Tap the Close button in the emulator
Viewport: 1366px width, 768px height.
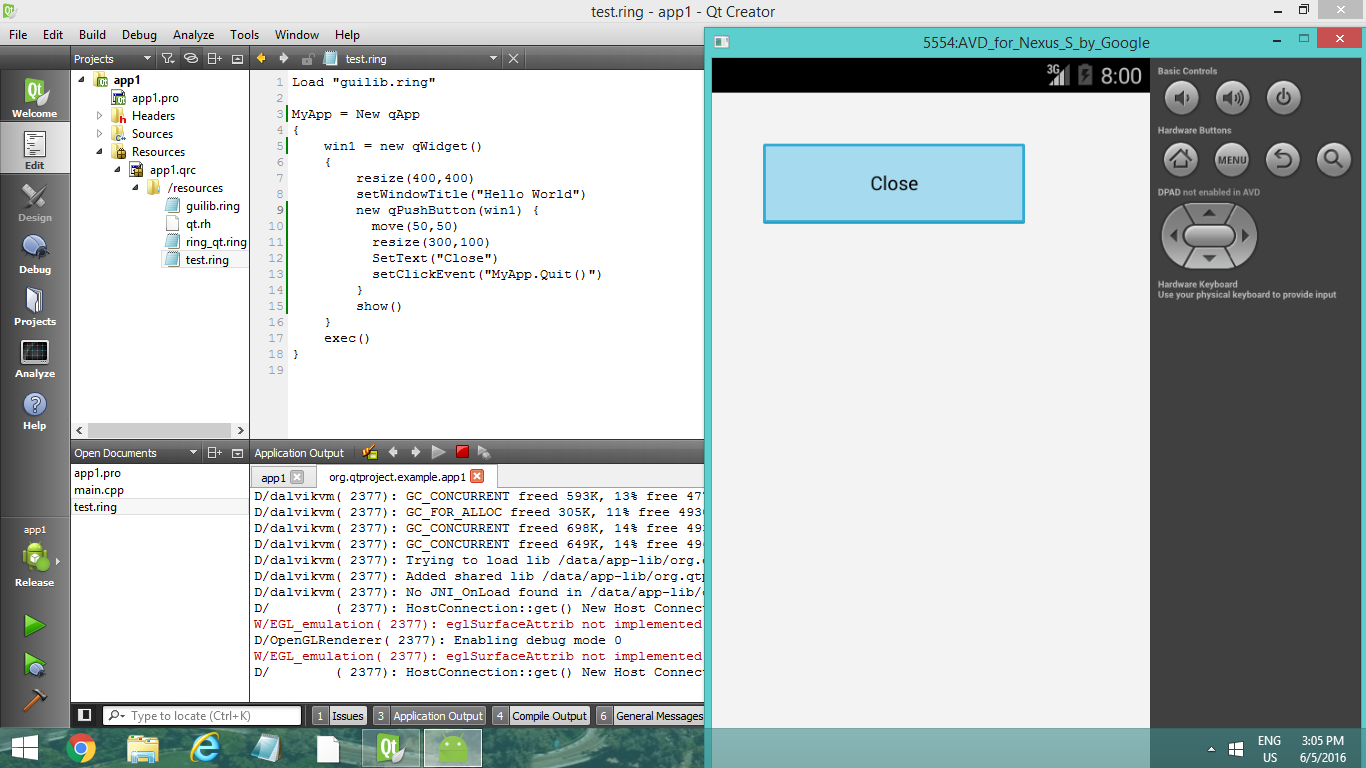click(894, 183)
